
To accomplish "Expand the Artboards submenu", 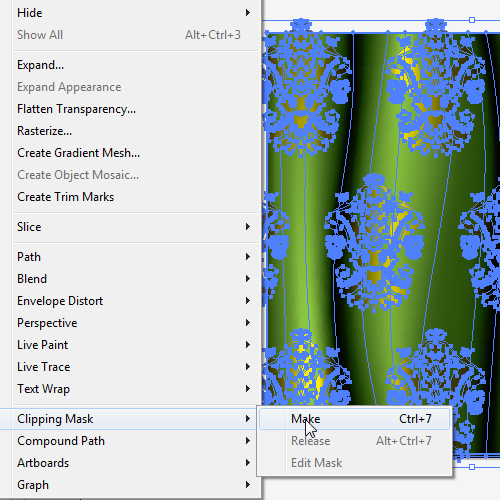I will pos(133,463).
